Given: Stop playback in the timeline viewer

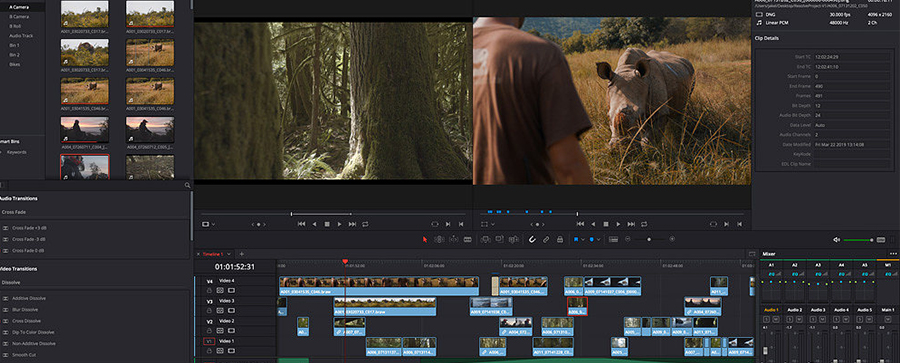Looking at the screenshot, I should pos(606,224).
